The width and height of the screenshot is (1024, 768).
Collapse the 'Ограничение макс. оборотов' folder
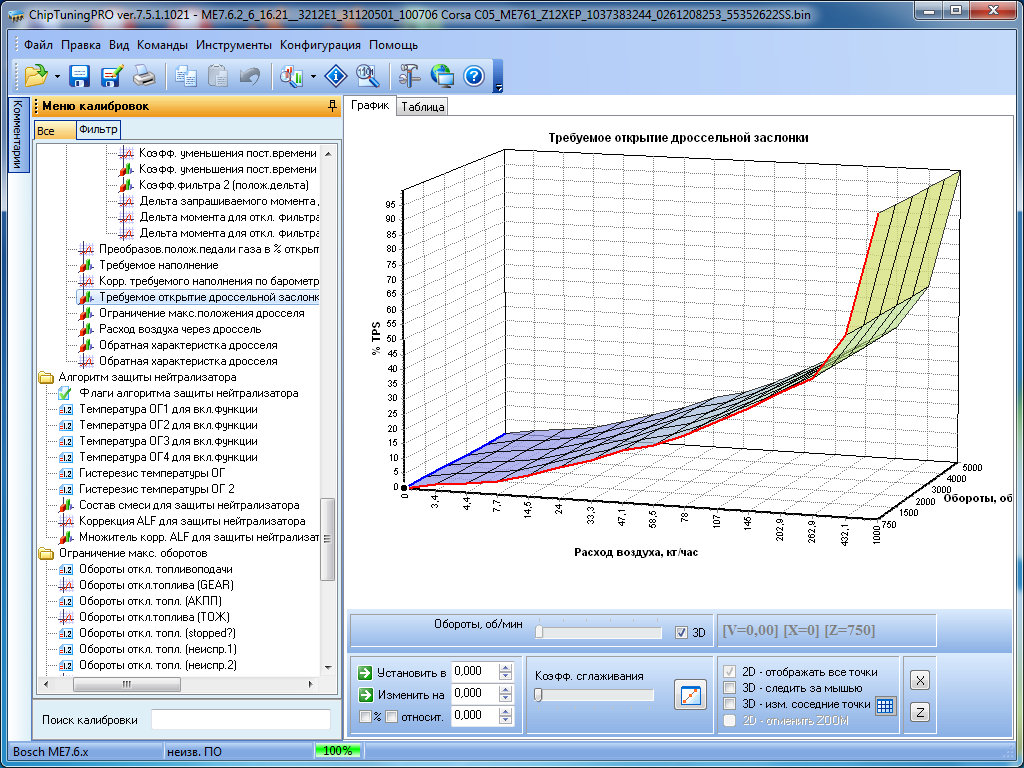pos(46,553)
